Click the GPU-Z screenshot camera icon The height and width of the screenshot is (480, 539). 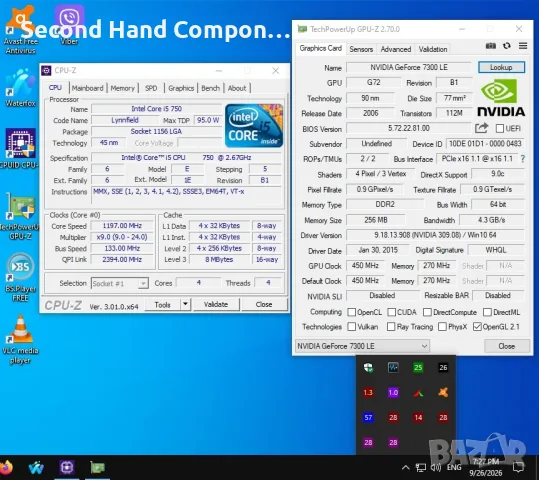tap(491, 46)
